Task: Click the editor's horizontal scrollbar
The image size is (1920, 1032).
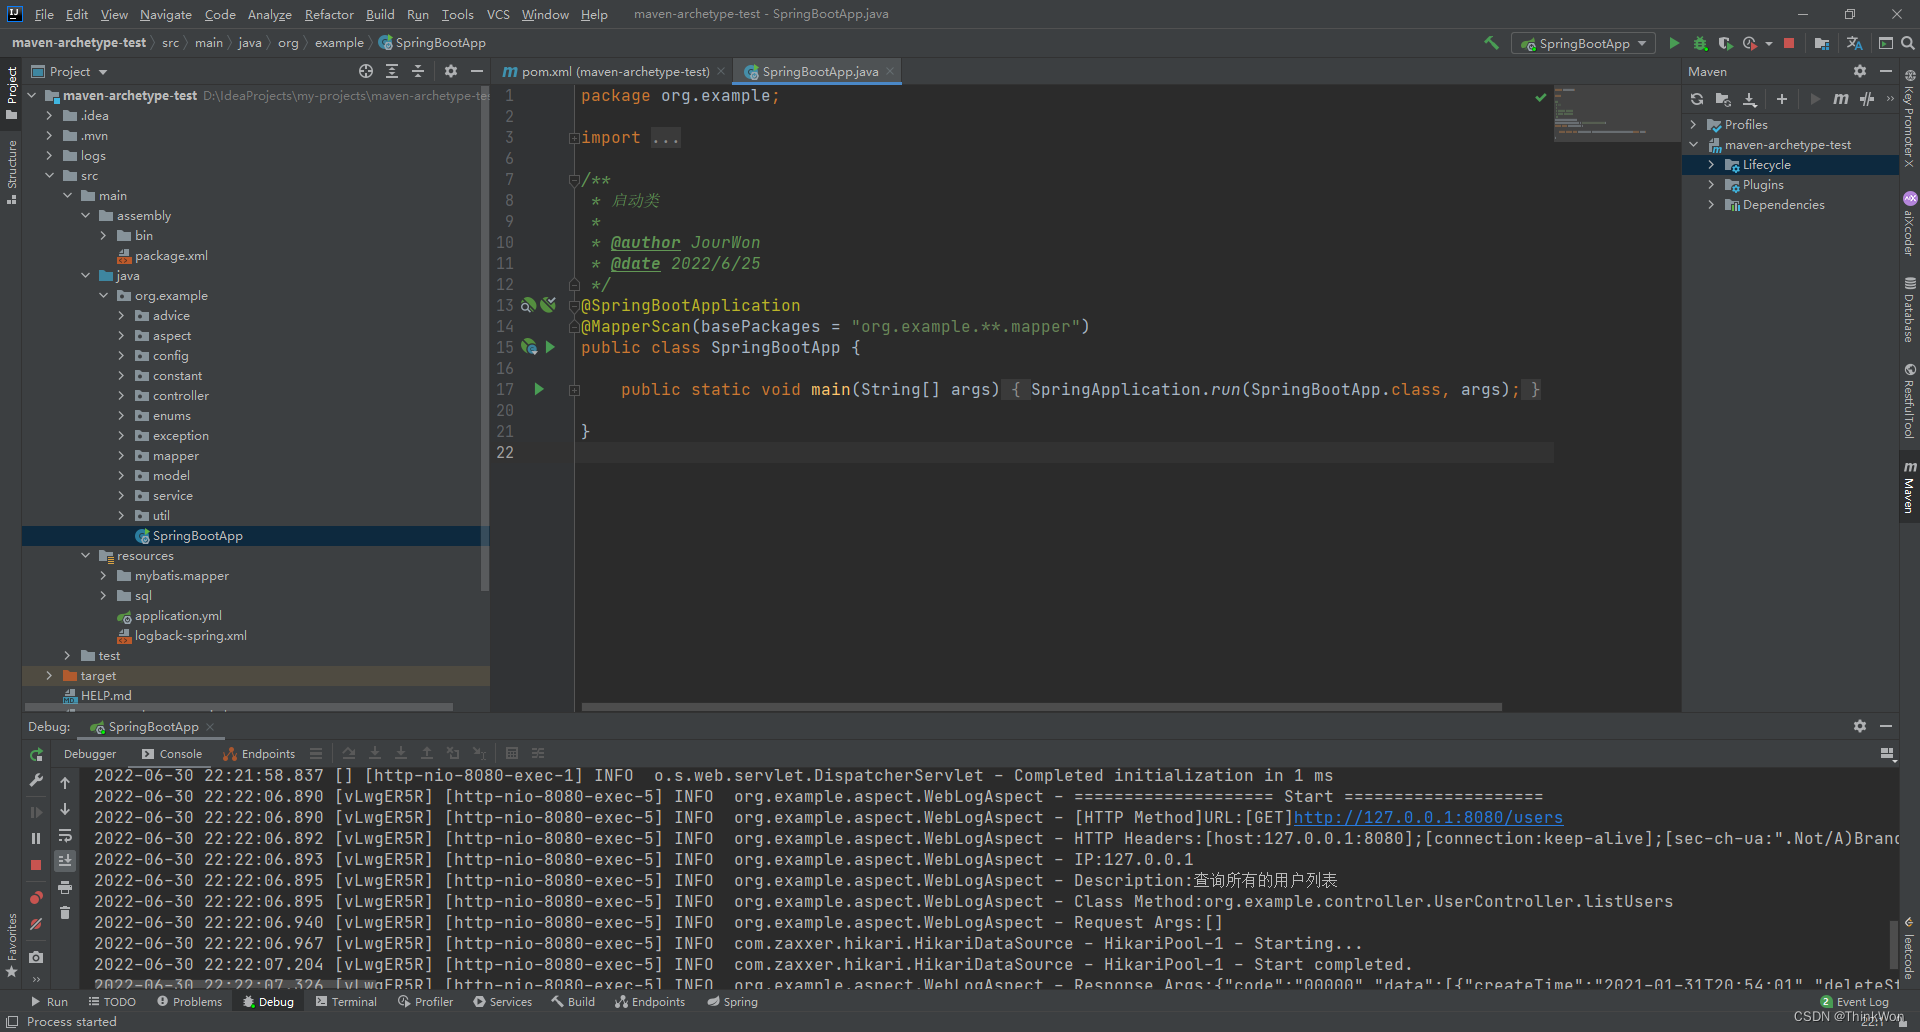Action: 1041,707
